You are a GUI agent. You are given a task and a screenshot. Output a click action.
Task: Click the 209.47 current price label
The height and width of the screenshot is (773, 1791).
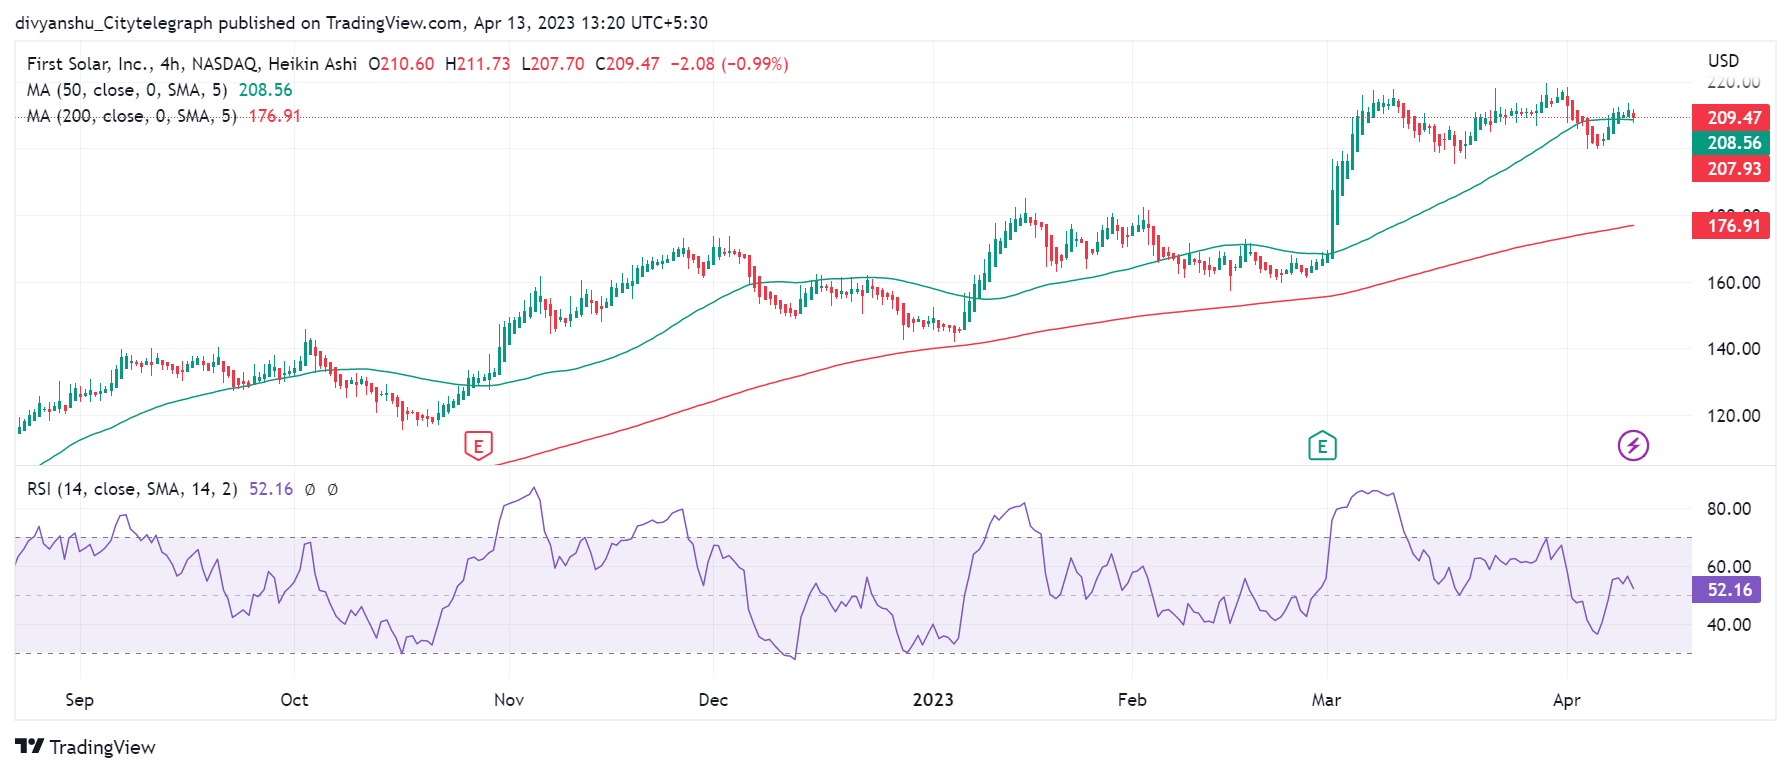(1733, 117)
